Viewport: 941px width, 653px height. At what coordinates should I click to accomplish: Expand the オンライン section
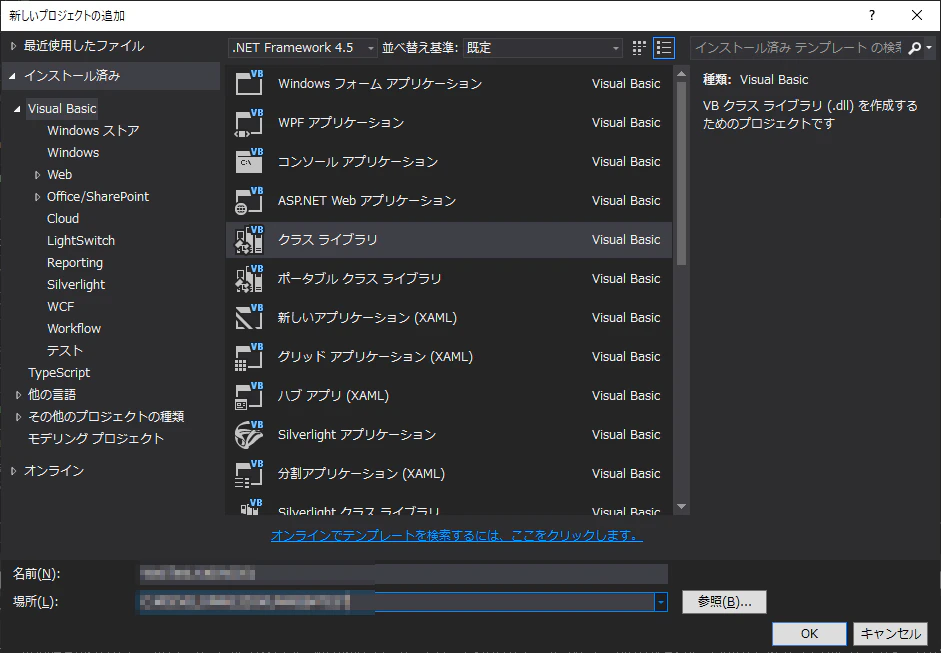tap(13, 471)
